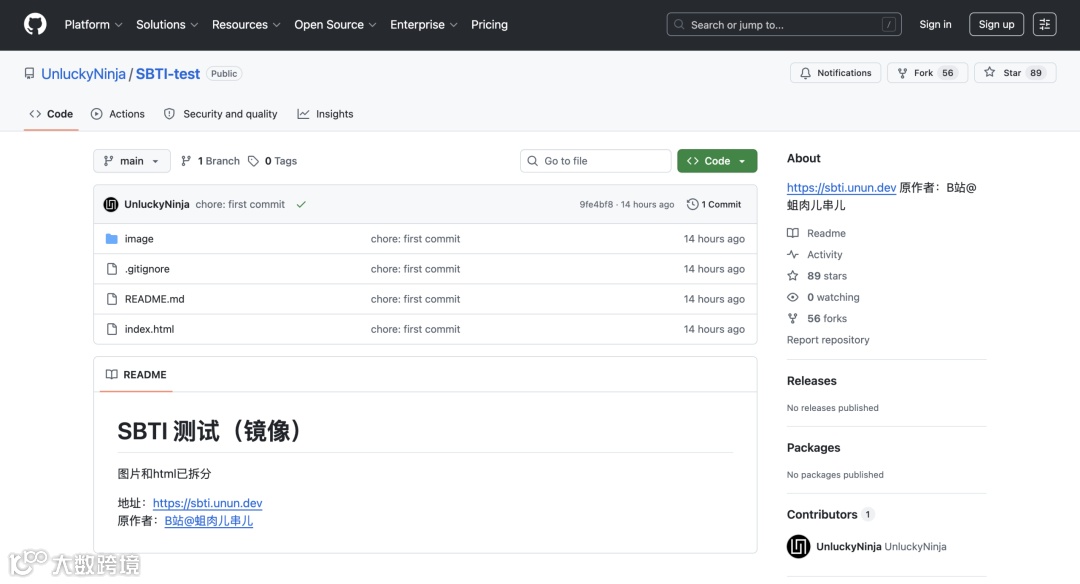Image resolution: width=1080 pixels, height=584 pixels.
Task: Click the Sign in link
Action: click(x=935, y=24)
